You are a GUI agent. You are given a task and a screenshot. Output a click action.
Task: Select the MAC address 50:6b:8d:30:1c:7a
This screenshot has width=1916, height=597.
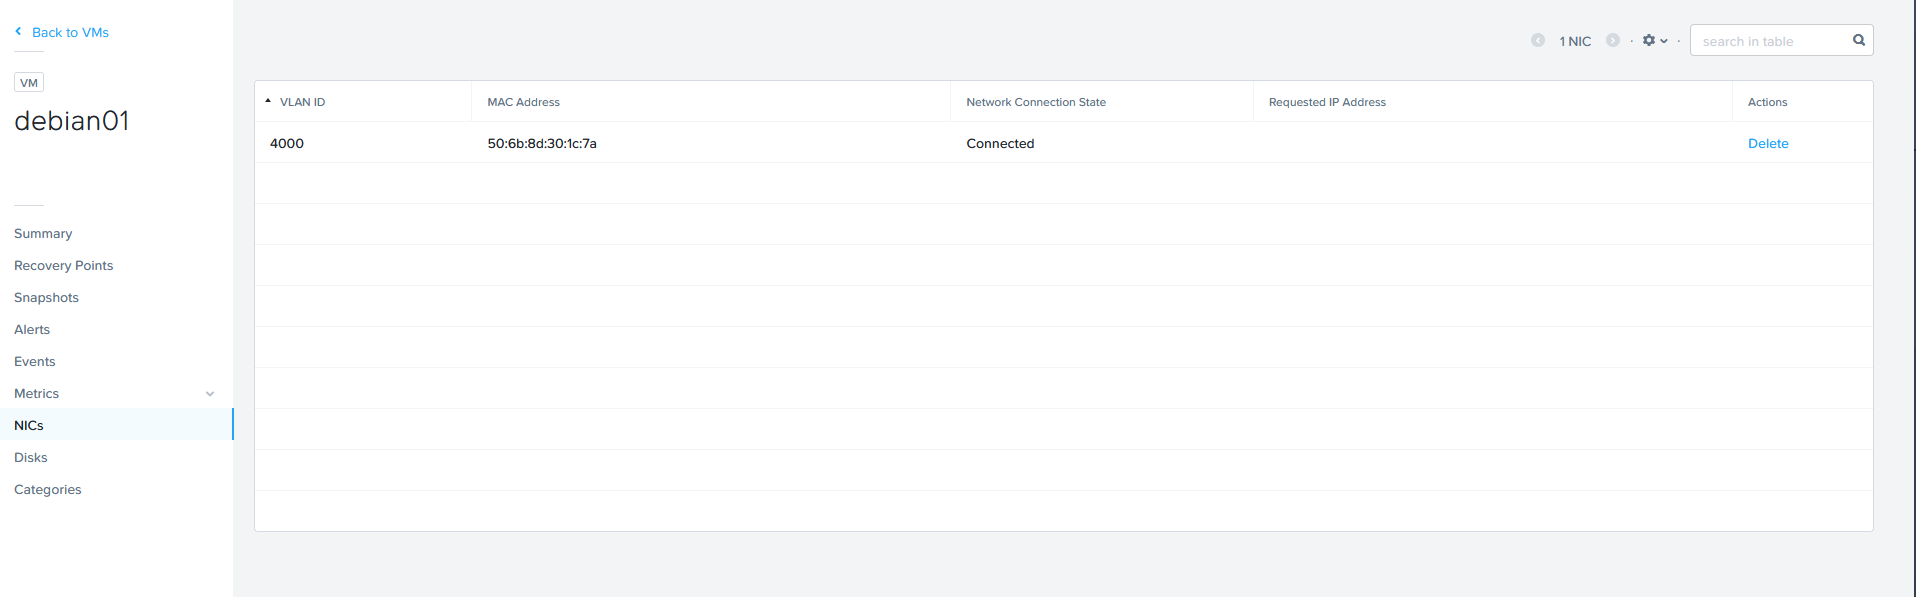coord(542,143)
